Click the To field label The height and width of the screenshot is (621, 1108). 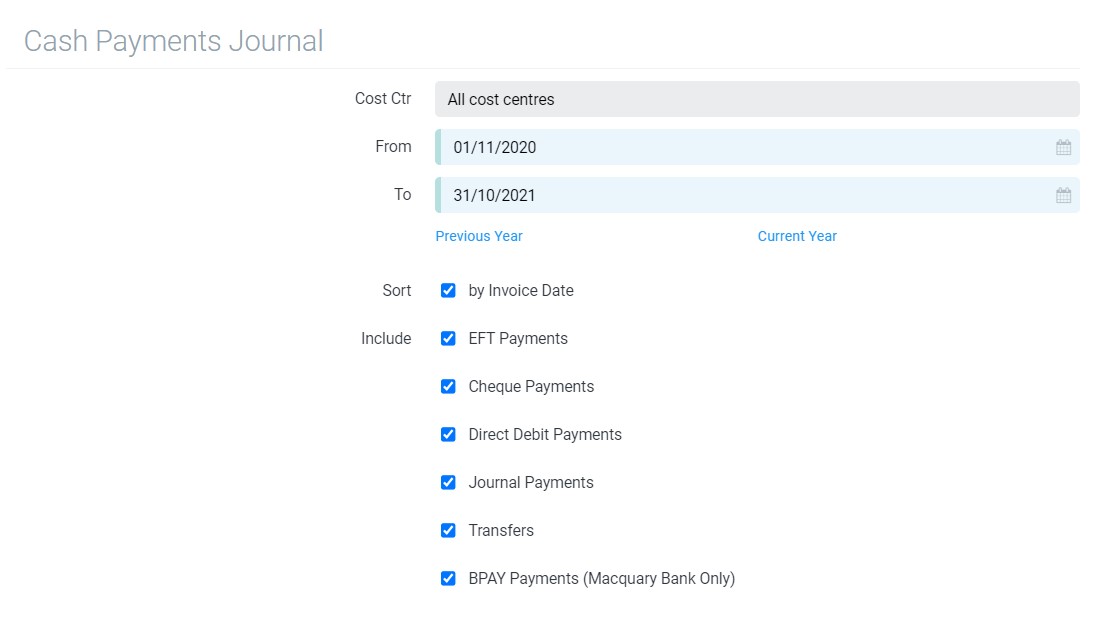click(402, 194)
